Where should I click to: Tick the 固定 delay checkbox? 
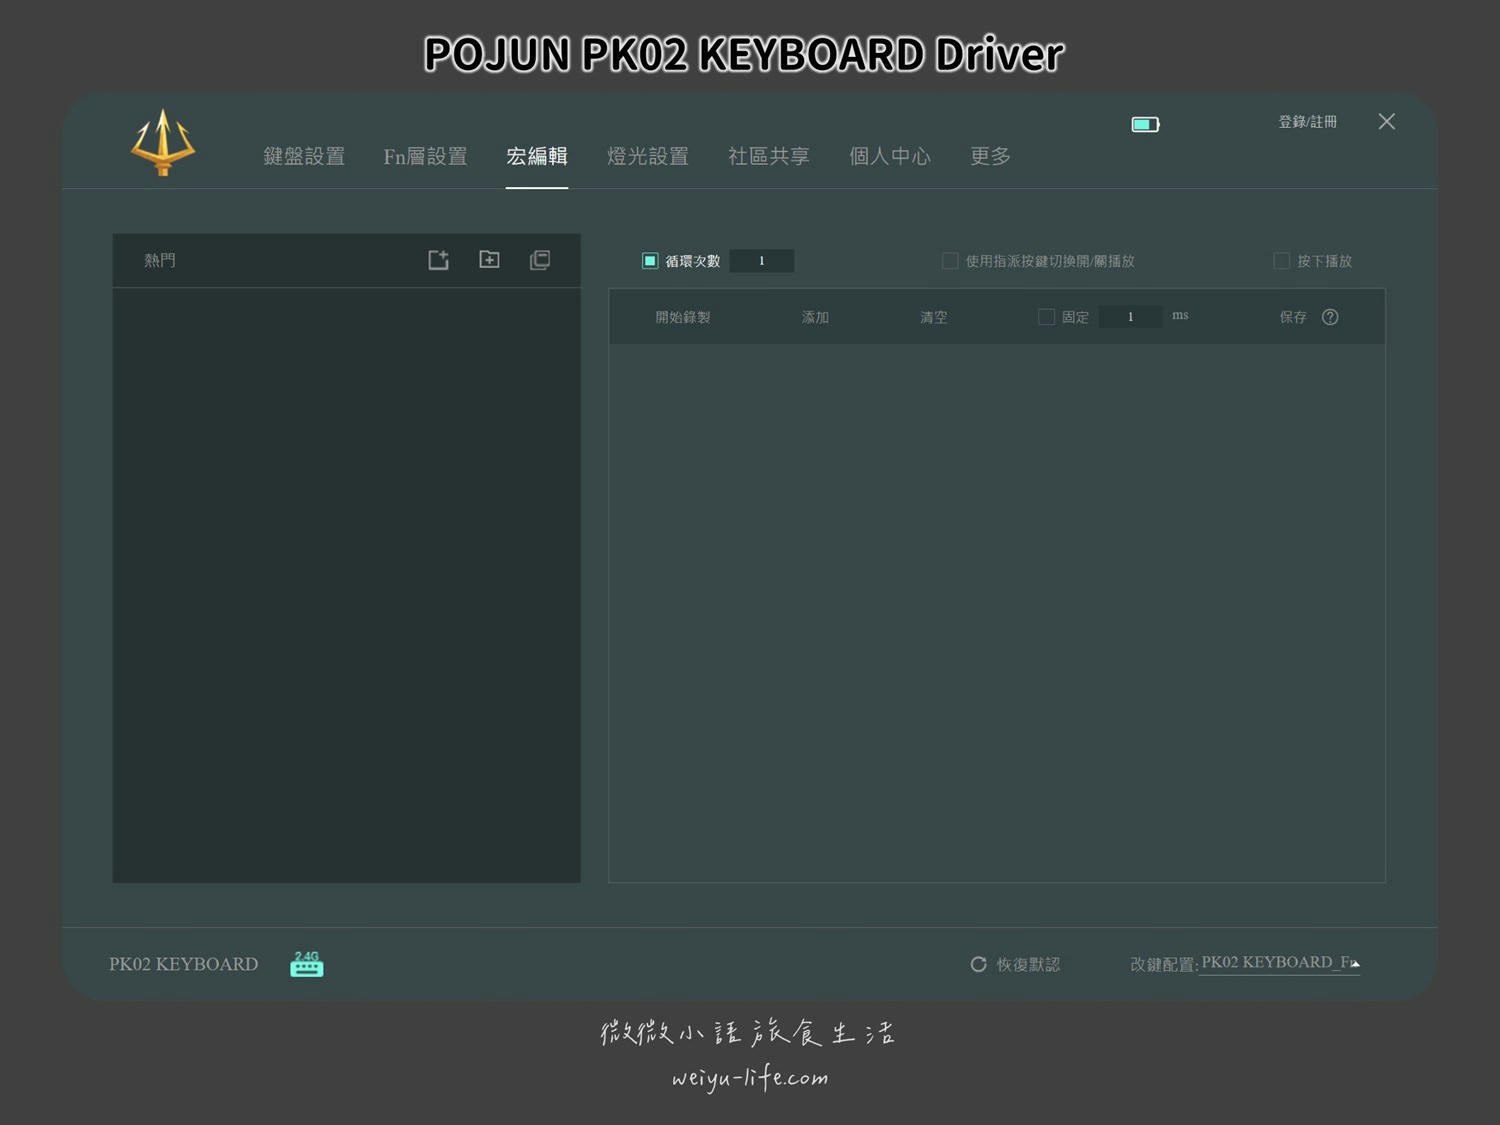pos(1047,317)
